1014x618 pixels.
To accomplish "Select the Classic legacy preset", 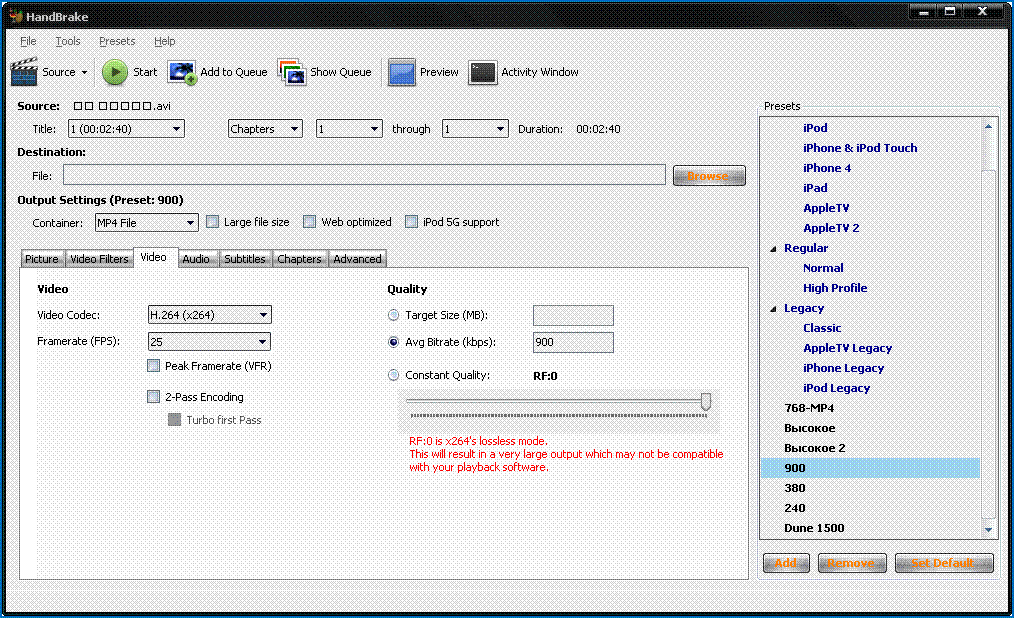I will coord(822,328).
